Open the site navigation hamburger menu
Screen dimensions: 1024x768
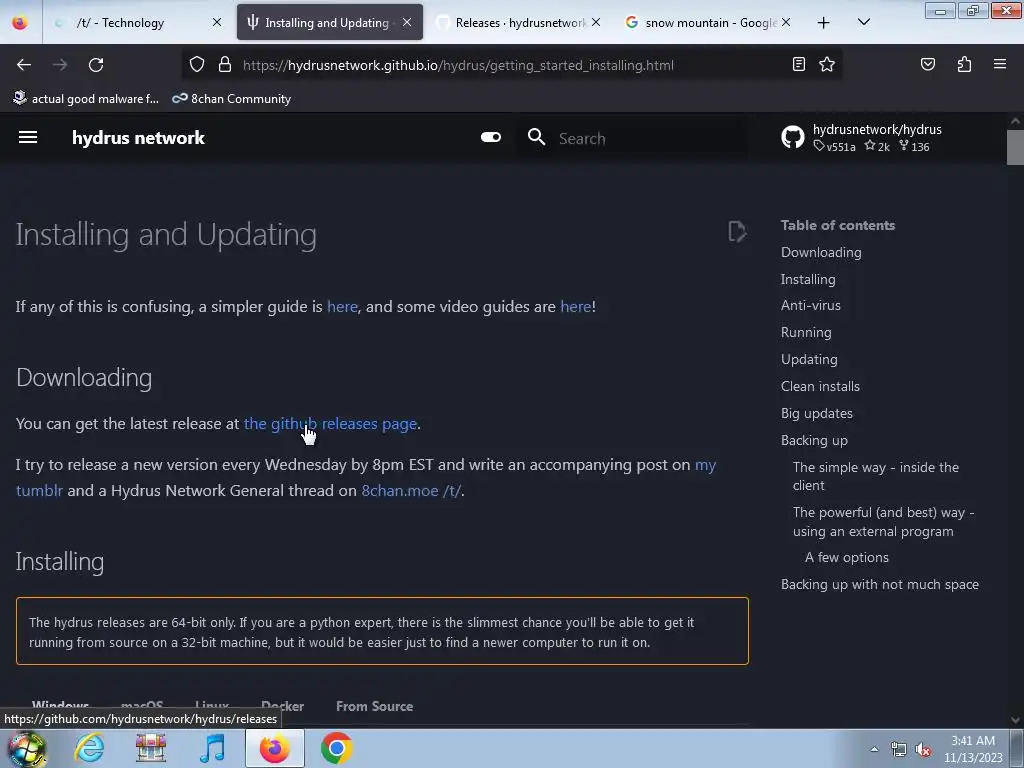[28, 137]
